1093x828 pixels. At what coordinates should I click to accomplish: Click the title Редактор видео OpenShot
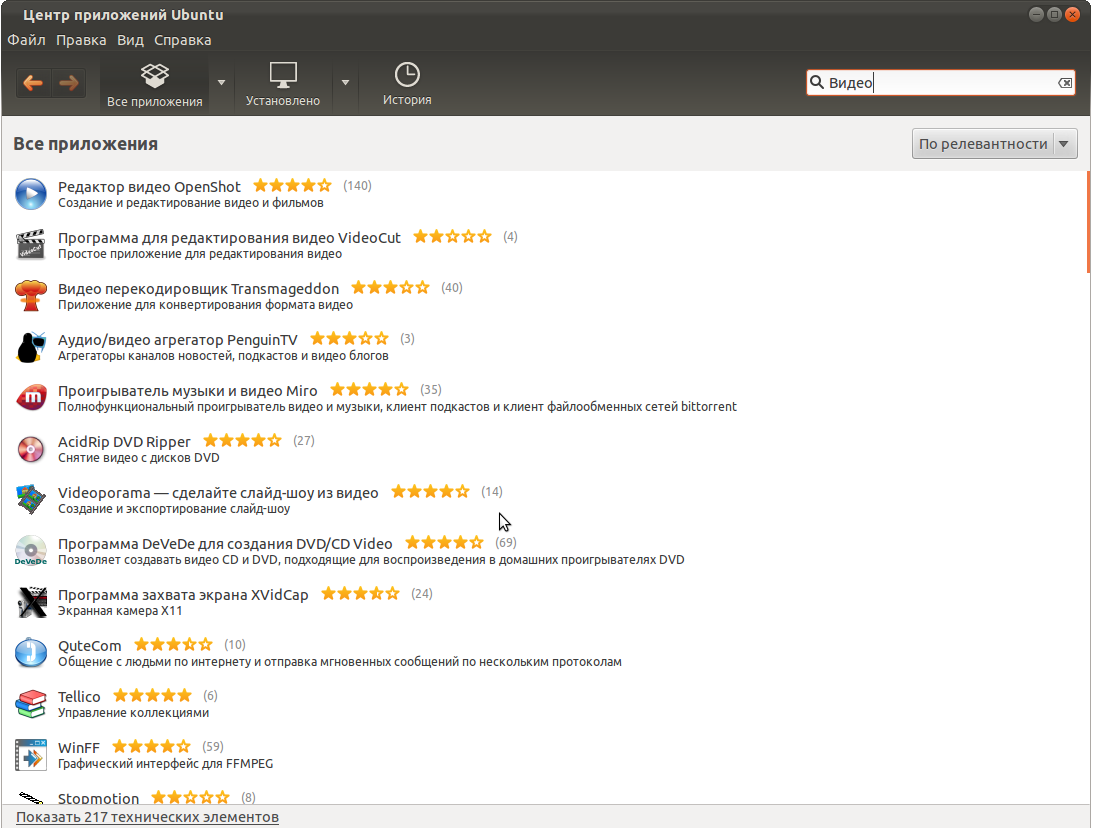point(149,187)
